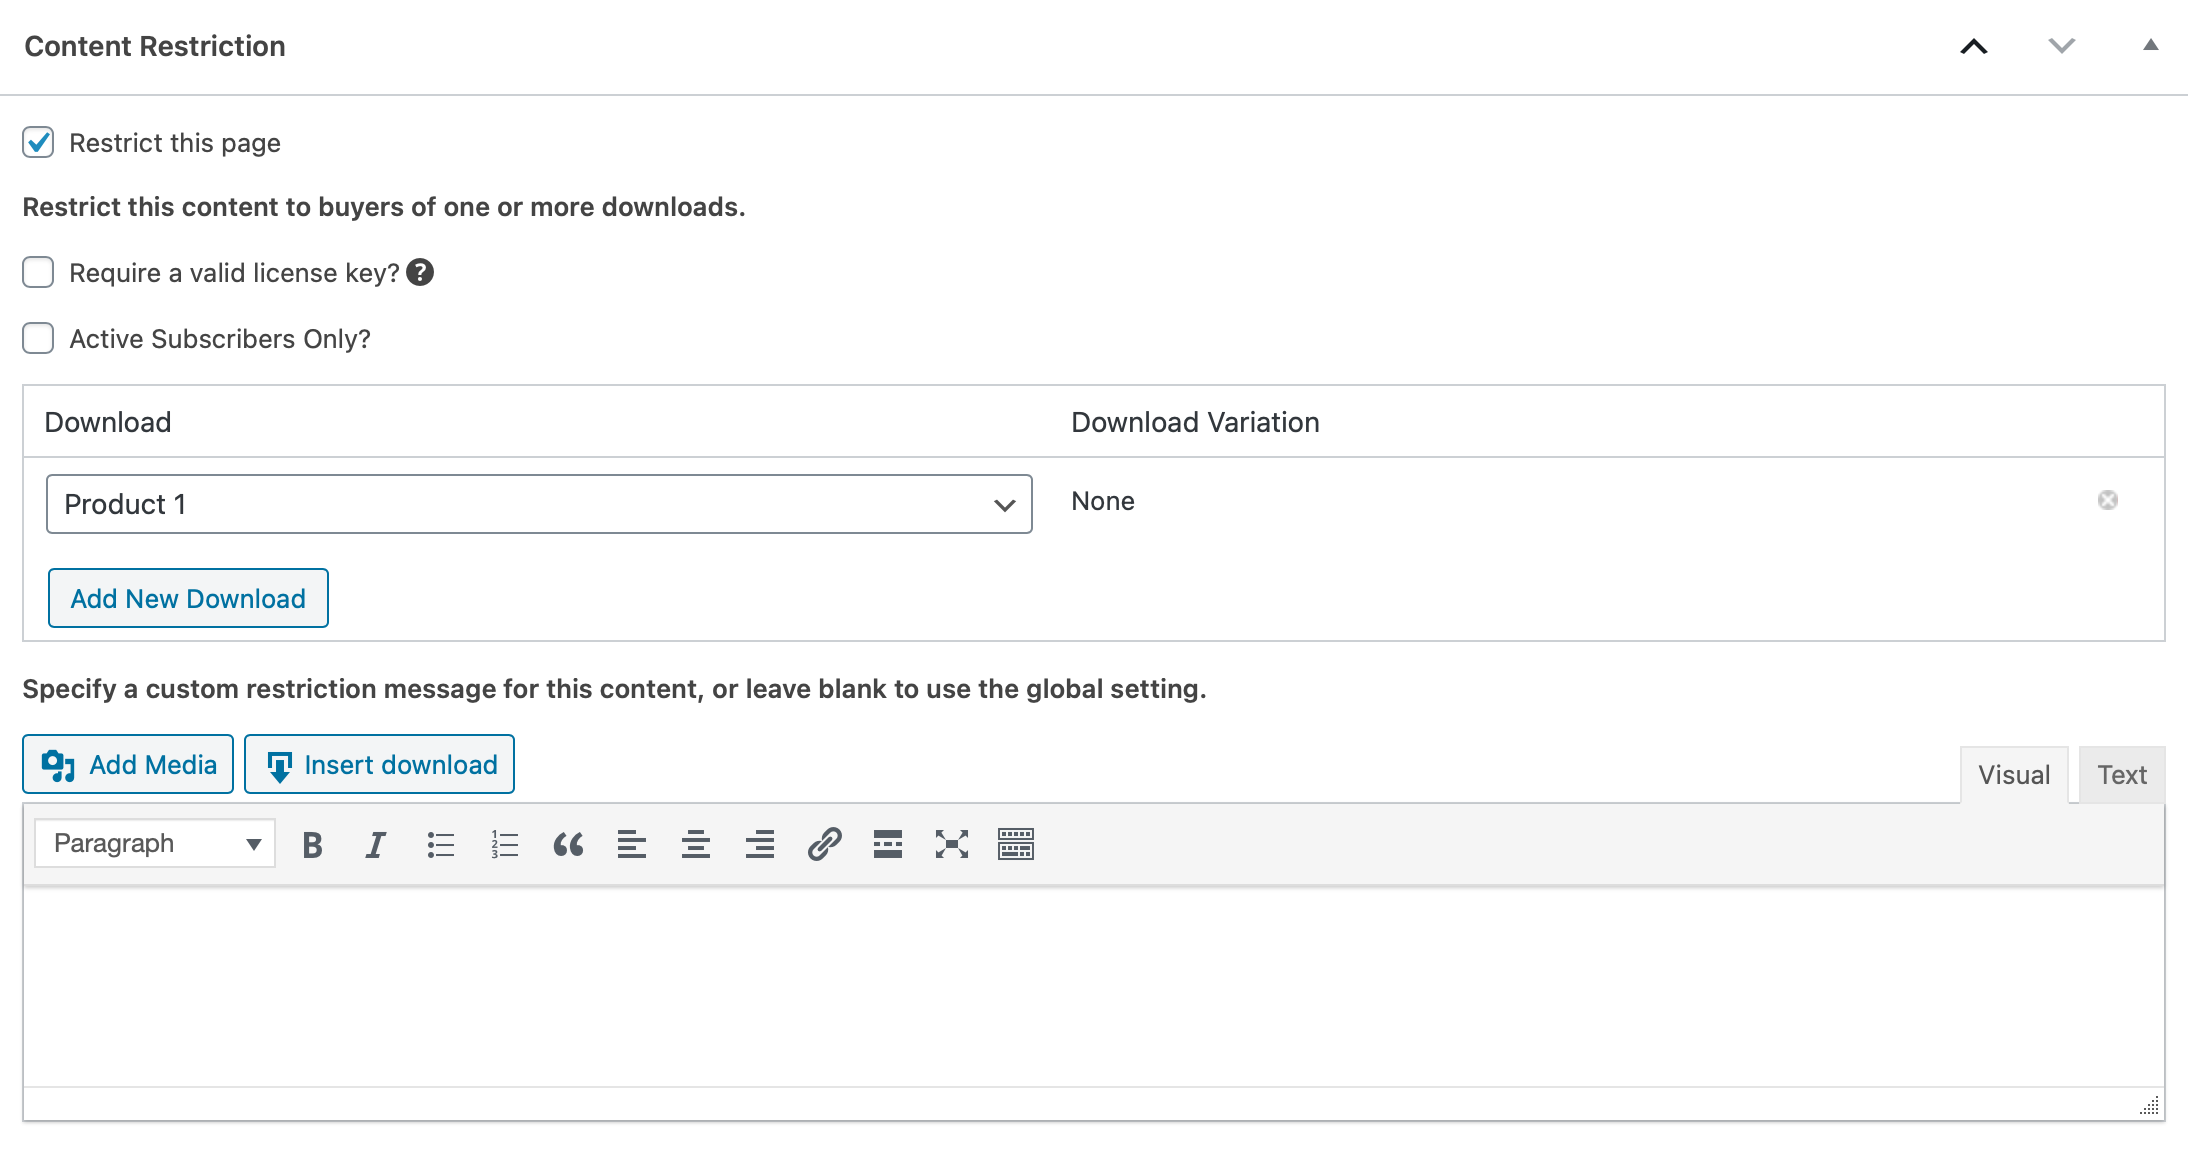Switch to the Text editor tab
The height and width of the screenshot is (1150, 2188).
pos(2122,775)
